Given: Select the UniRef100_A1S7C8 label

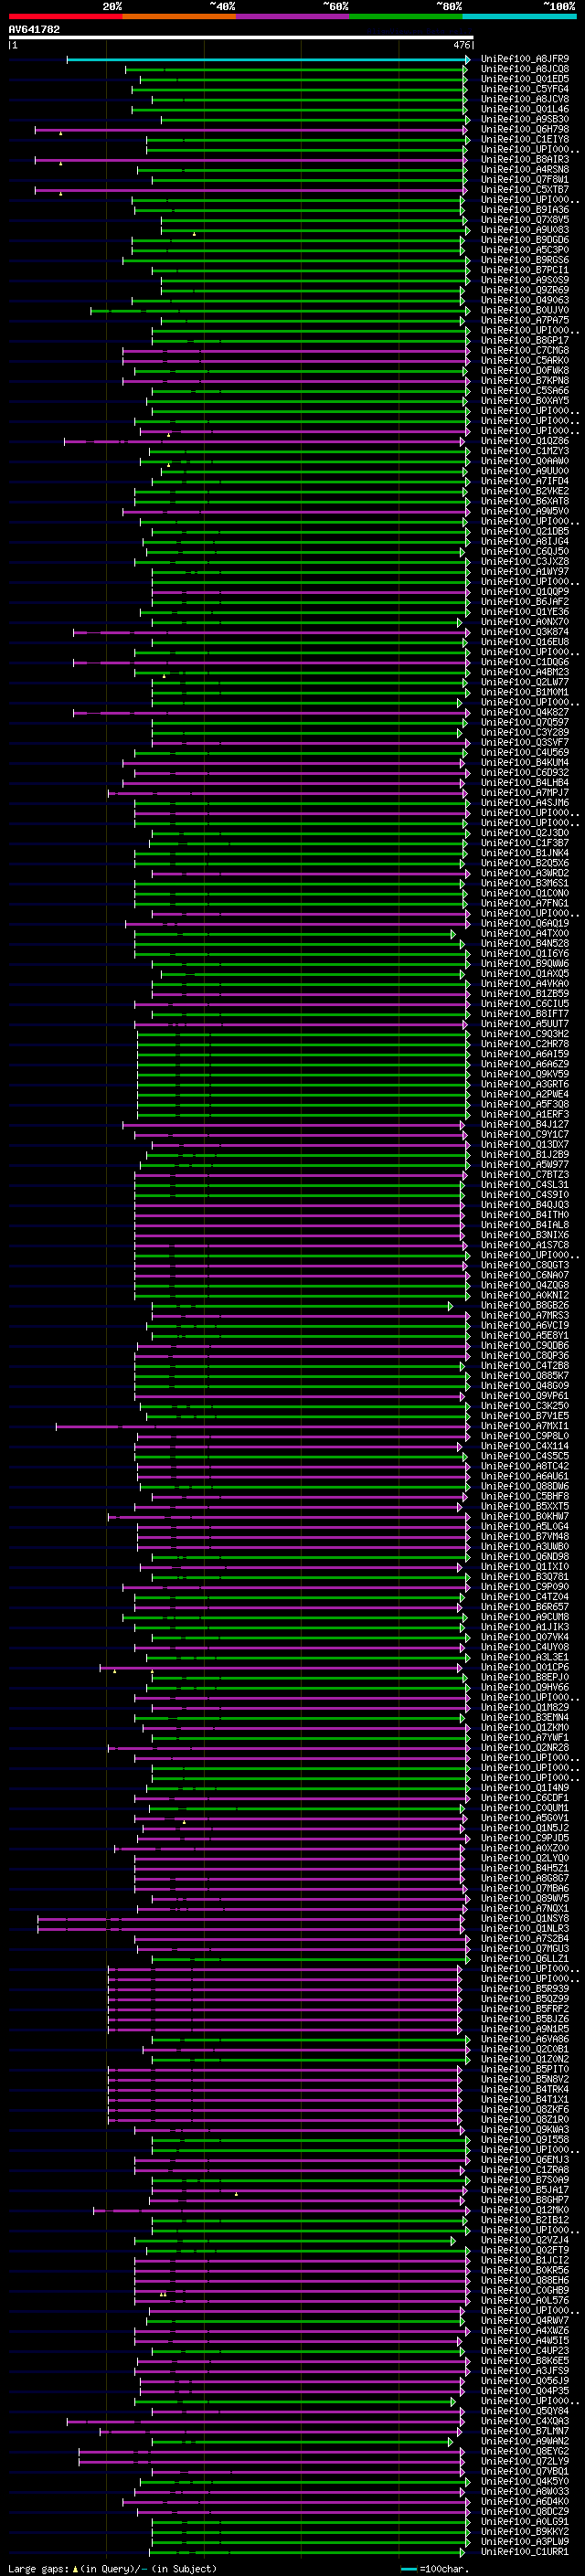Looking at the screenshot, I should [525, 1245].
